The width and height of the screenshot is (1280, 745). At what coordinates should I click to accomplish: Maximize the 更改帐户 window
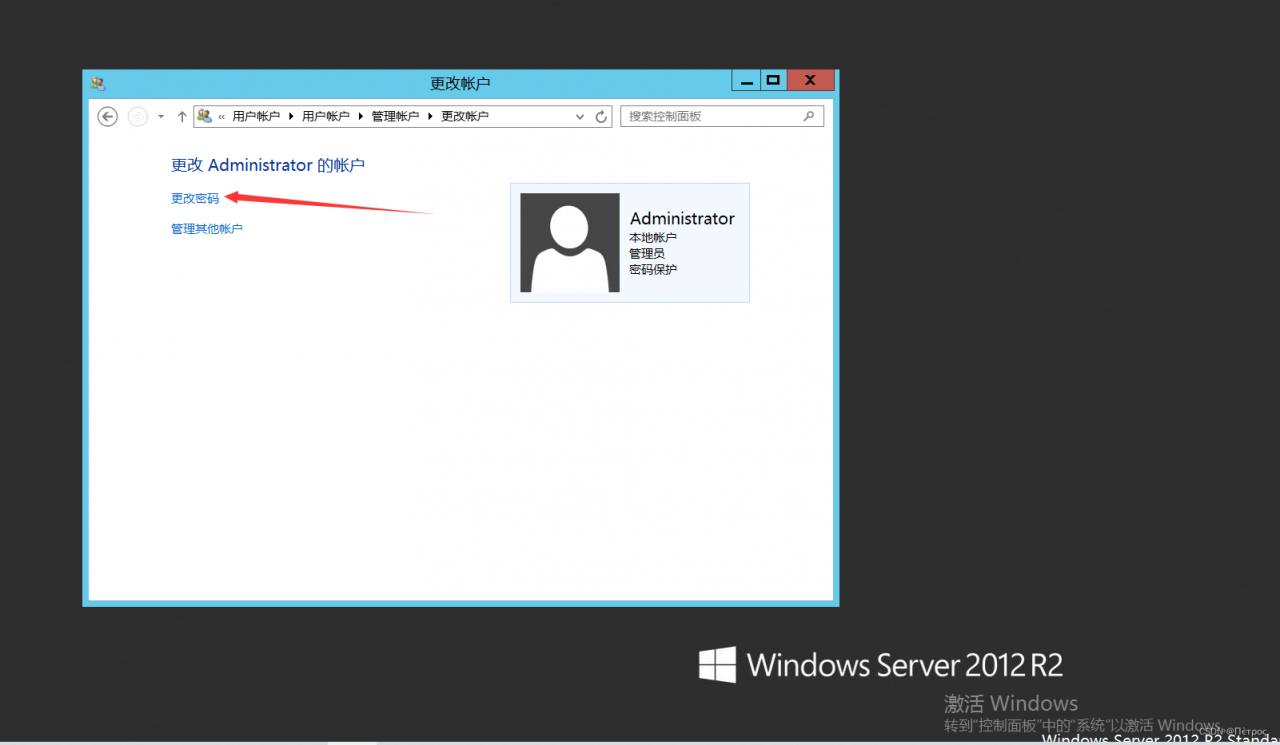[x=773, y=81]
